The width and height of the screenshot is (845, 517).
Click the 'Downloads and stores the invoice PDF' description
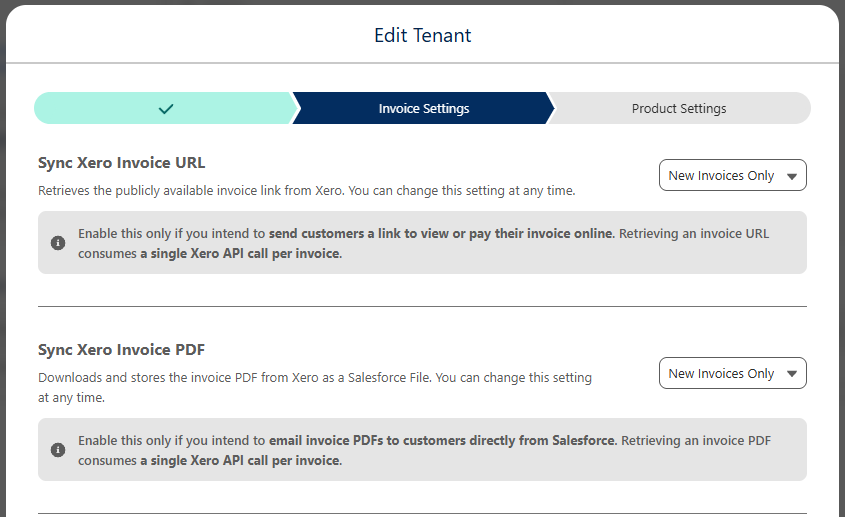[315, 388]
